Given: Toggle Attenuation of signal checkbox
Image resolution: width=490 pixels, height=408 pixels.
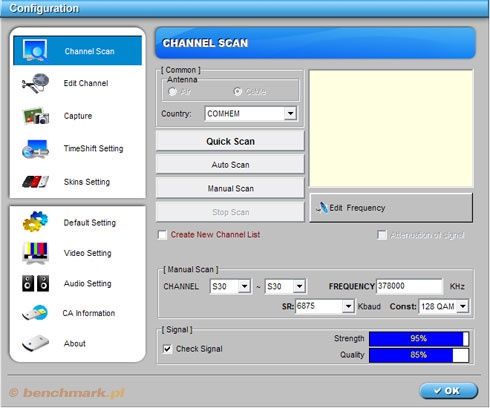Looking at the screenshot, I should tap(382, 235).
